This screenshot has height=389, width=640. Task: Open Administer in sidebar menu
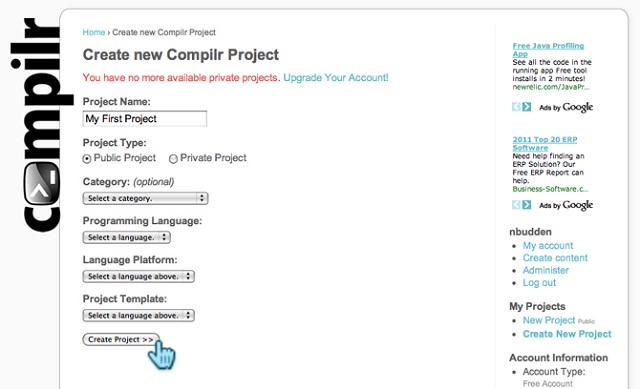point(546,270)
